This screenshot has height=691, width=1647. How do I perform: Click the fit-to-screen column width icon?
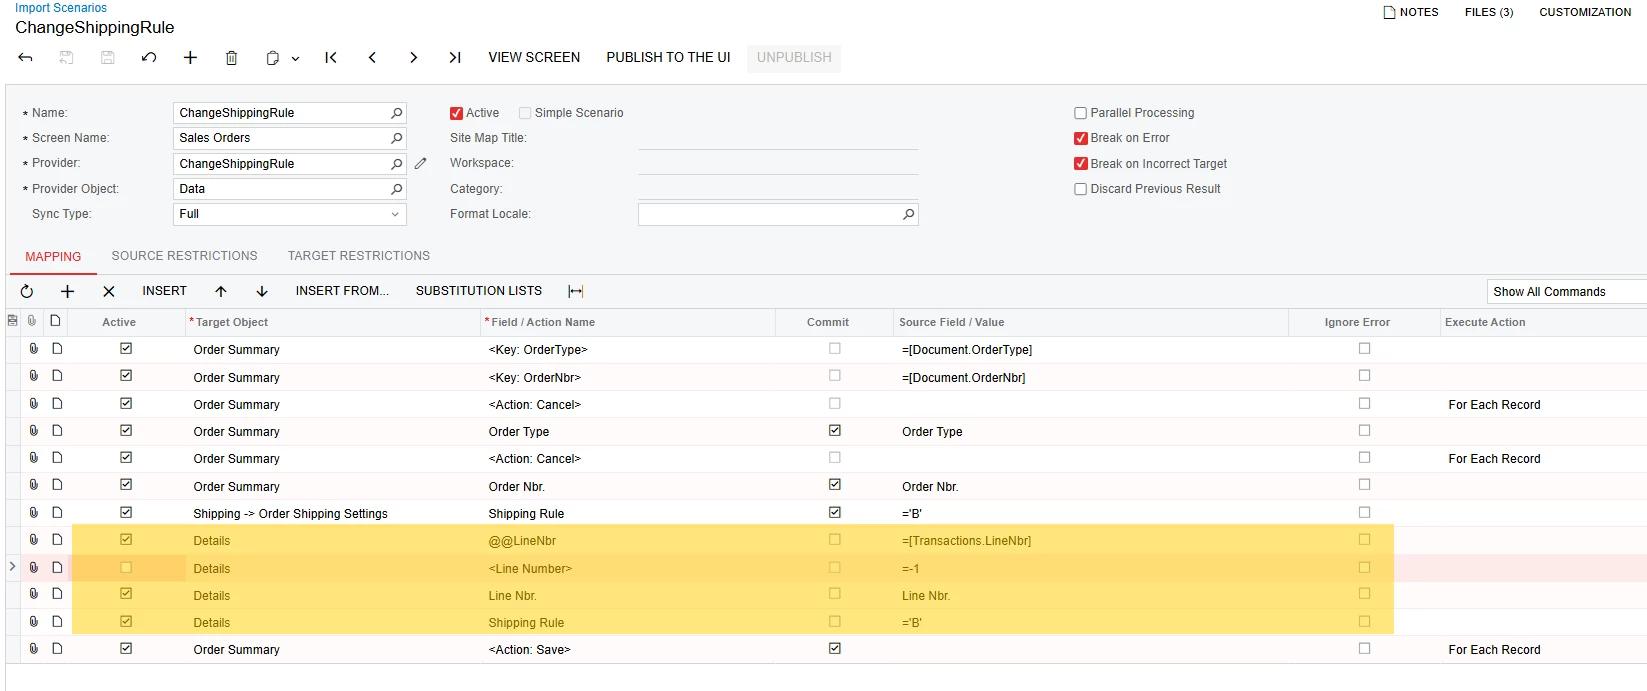pos(576,291)
